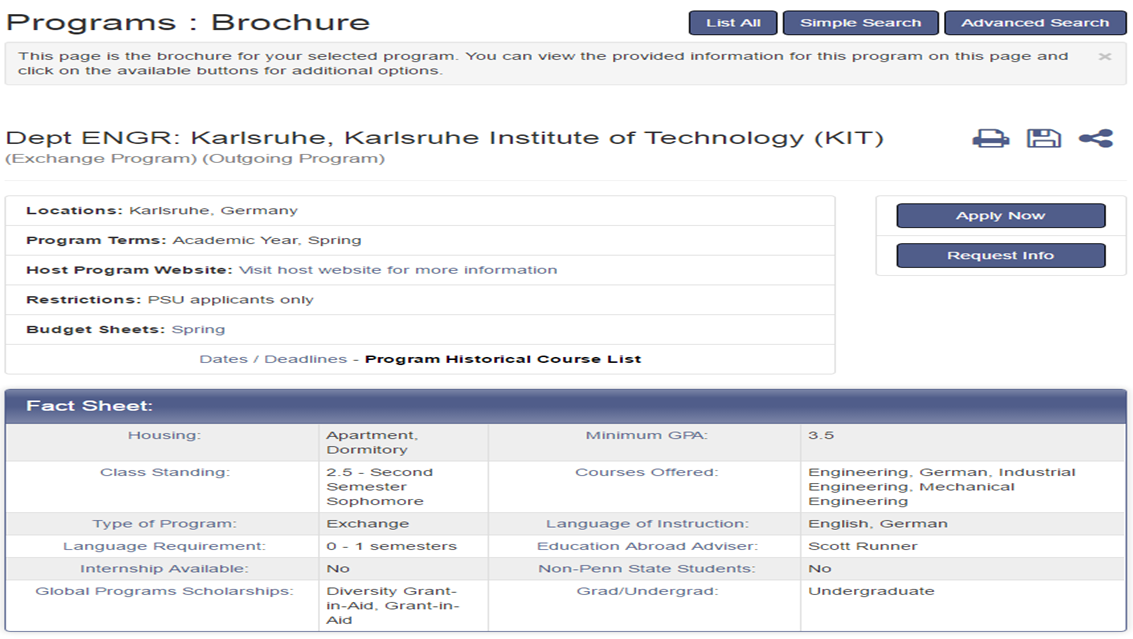This screenshot has height=639, width=1133.
Task: Click the Class Standing label
Action: click(165, 472)
